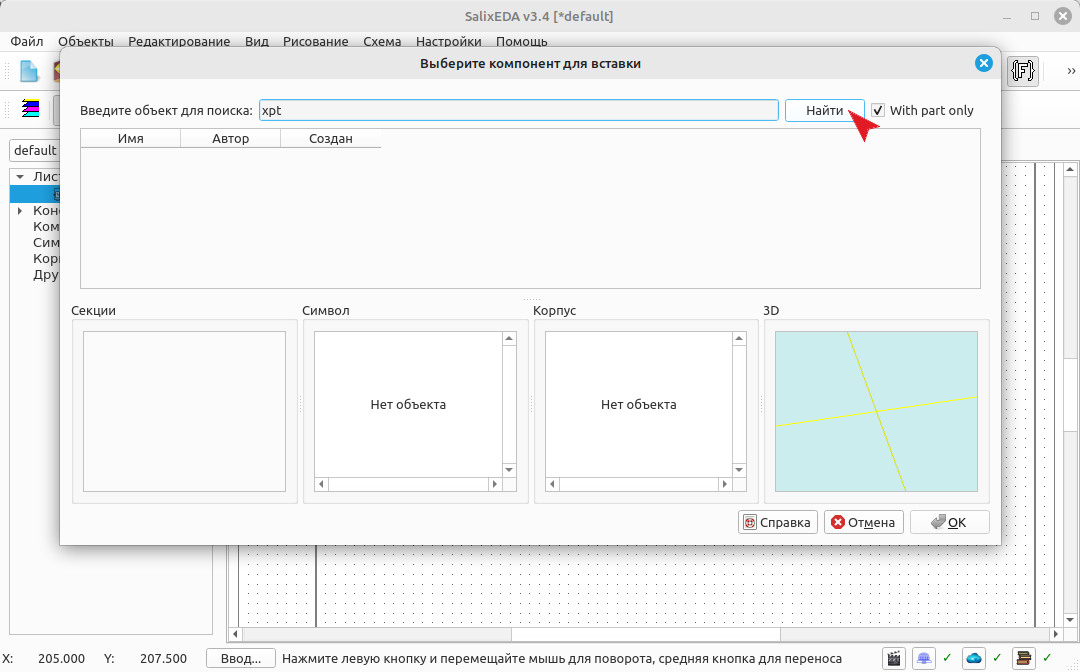
Task: Click the Корпус preview area 'Нет объекта'
Action: [x=638, y=405]
